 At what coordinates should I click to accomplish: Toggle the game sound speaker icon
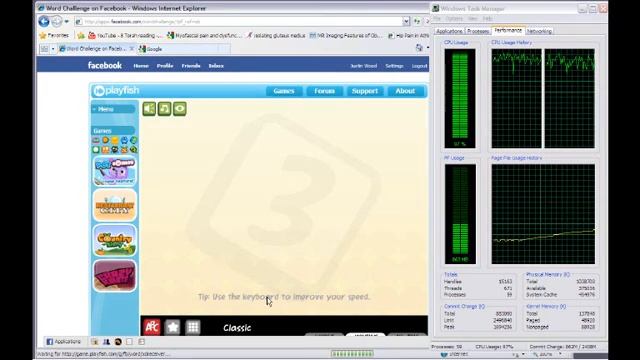149,109
